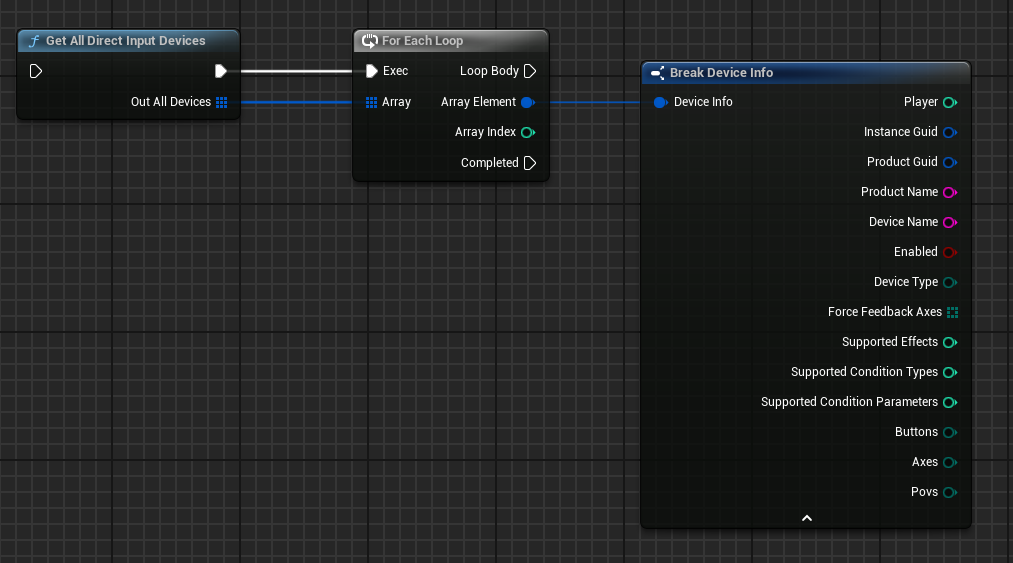Click the Loop Body execution pin

point(530,71)
